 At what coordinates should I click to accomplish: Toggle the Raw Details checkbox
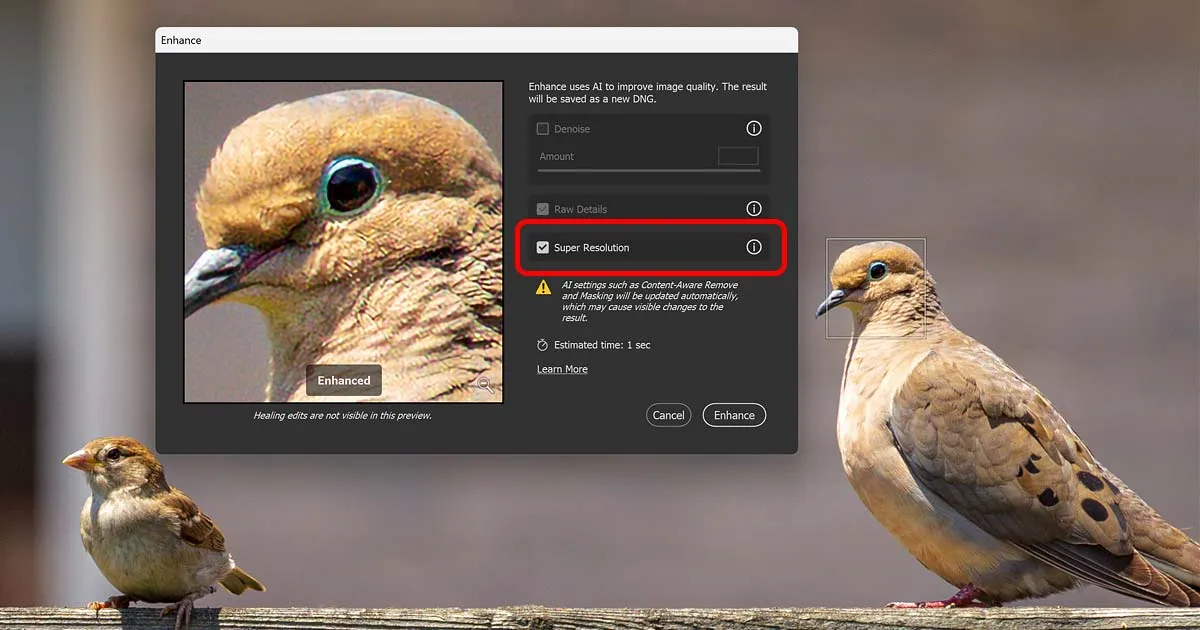(x=542, y=208)
